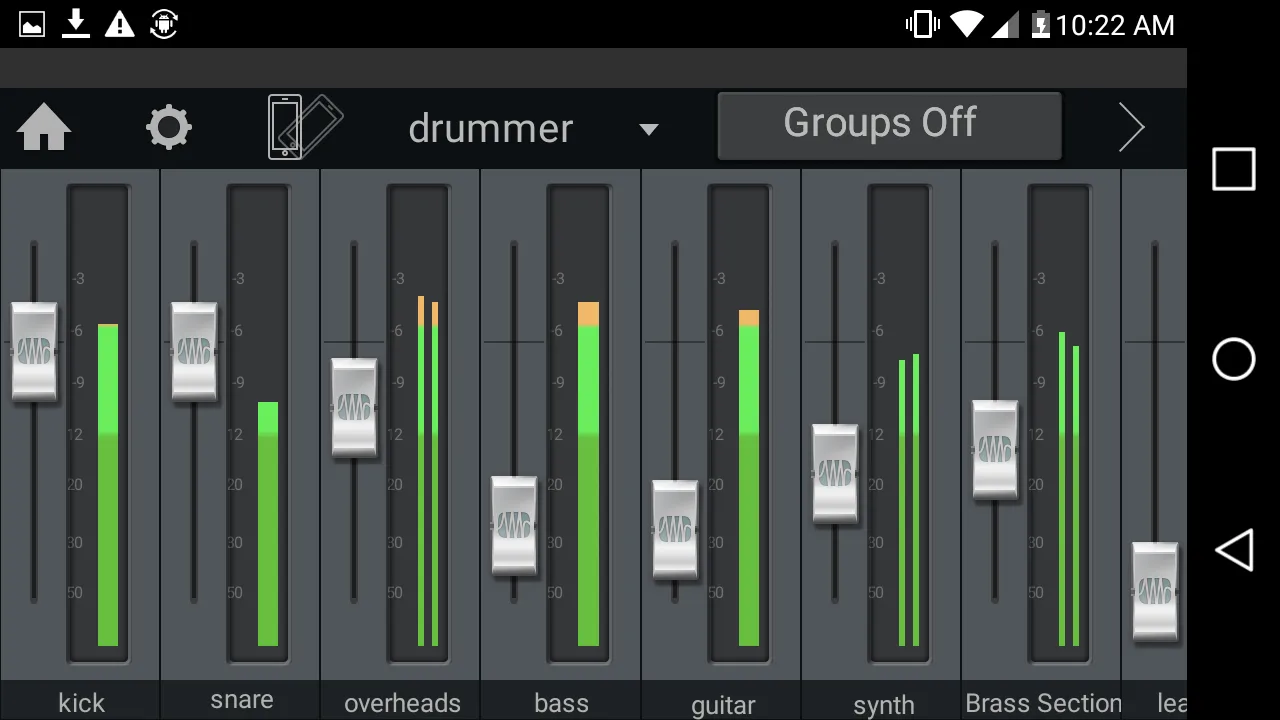The width and height of the screenshot is (1280, 720).
Task: Click the snare level meter
Action: pos(258,423)
